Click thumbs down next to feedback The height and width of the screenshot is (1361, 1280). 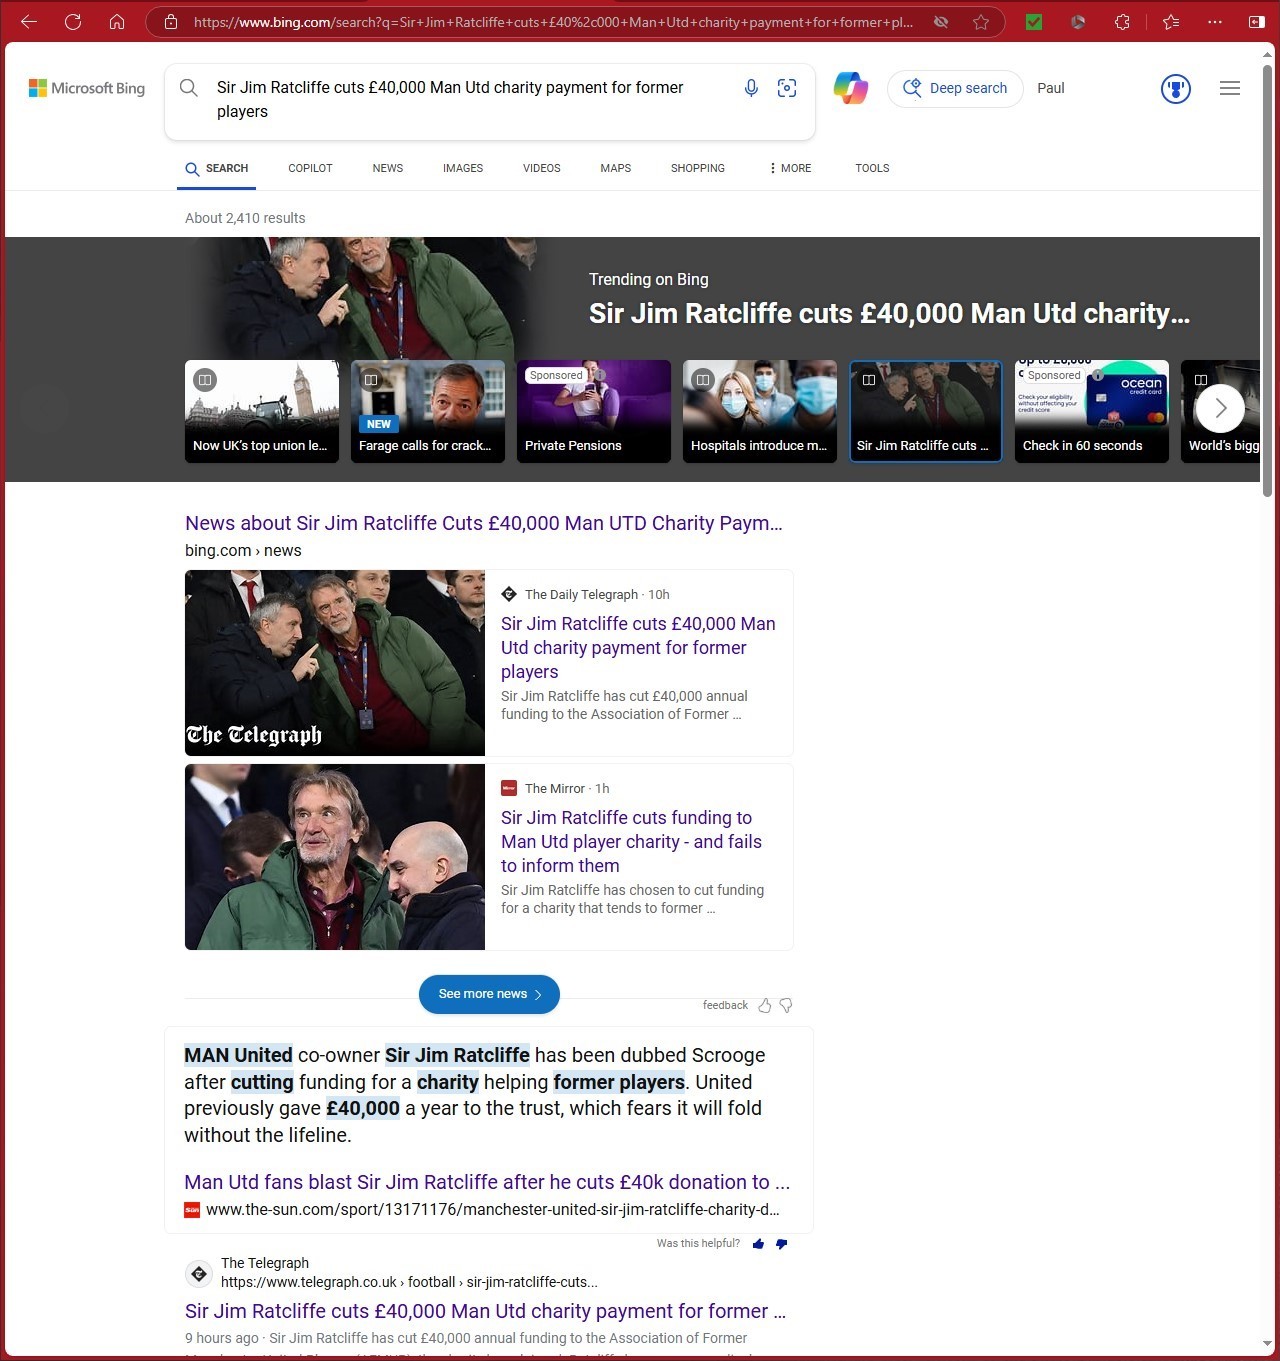[x=786, y=1005]
